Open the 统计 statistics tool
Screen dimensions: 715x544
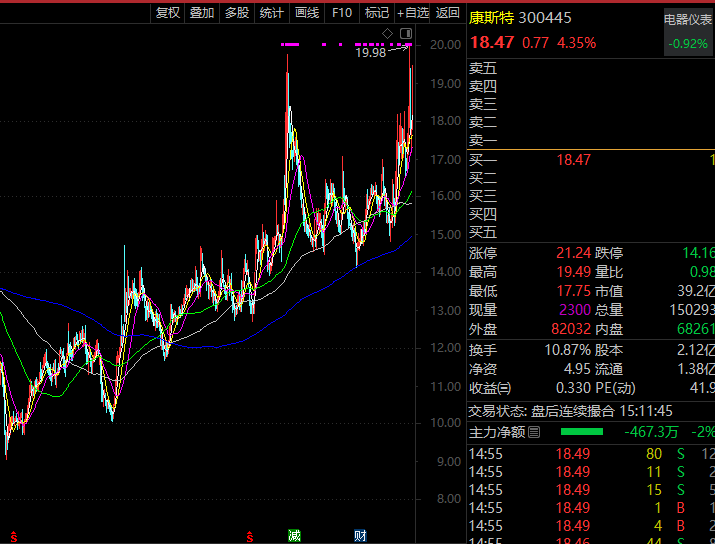(271, 13)
